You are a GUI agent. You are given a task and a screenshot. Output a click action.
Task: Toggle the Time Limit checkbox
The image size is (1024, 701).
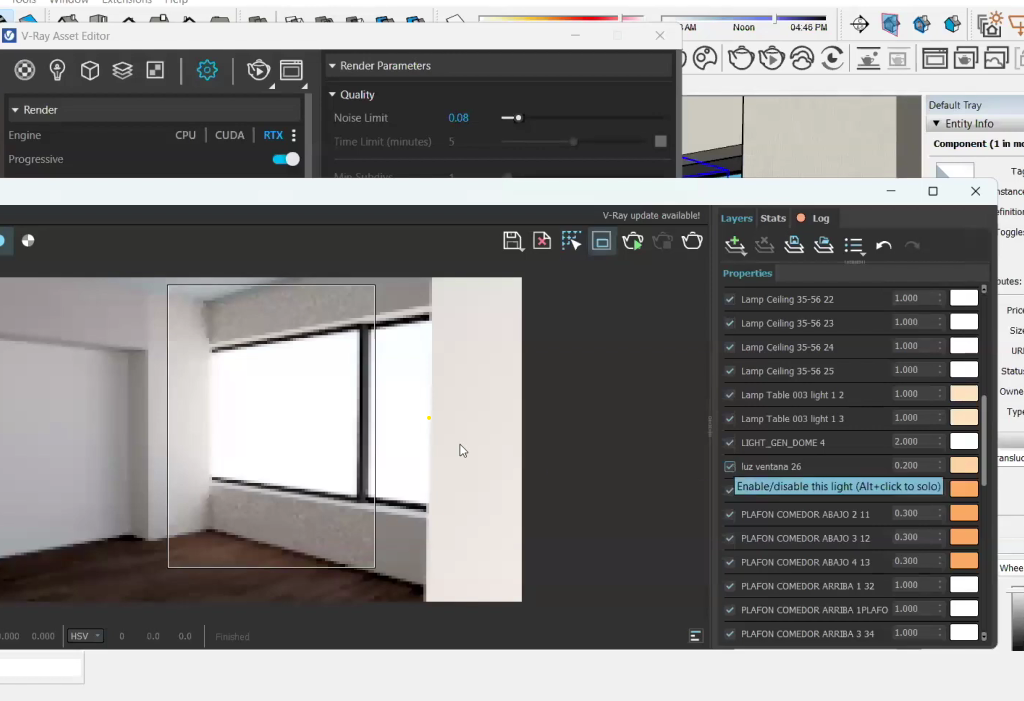tap(660, 141)
